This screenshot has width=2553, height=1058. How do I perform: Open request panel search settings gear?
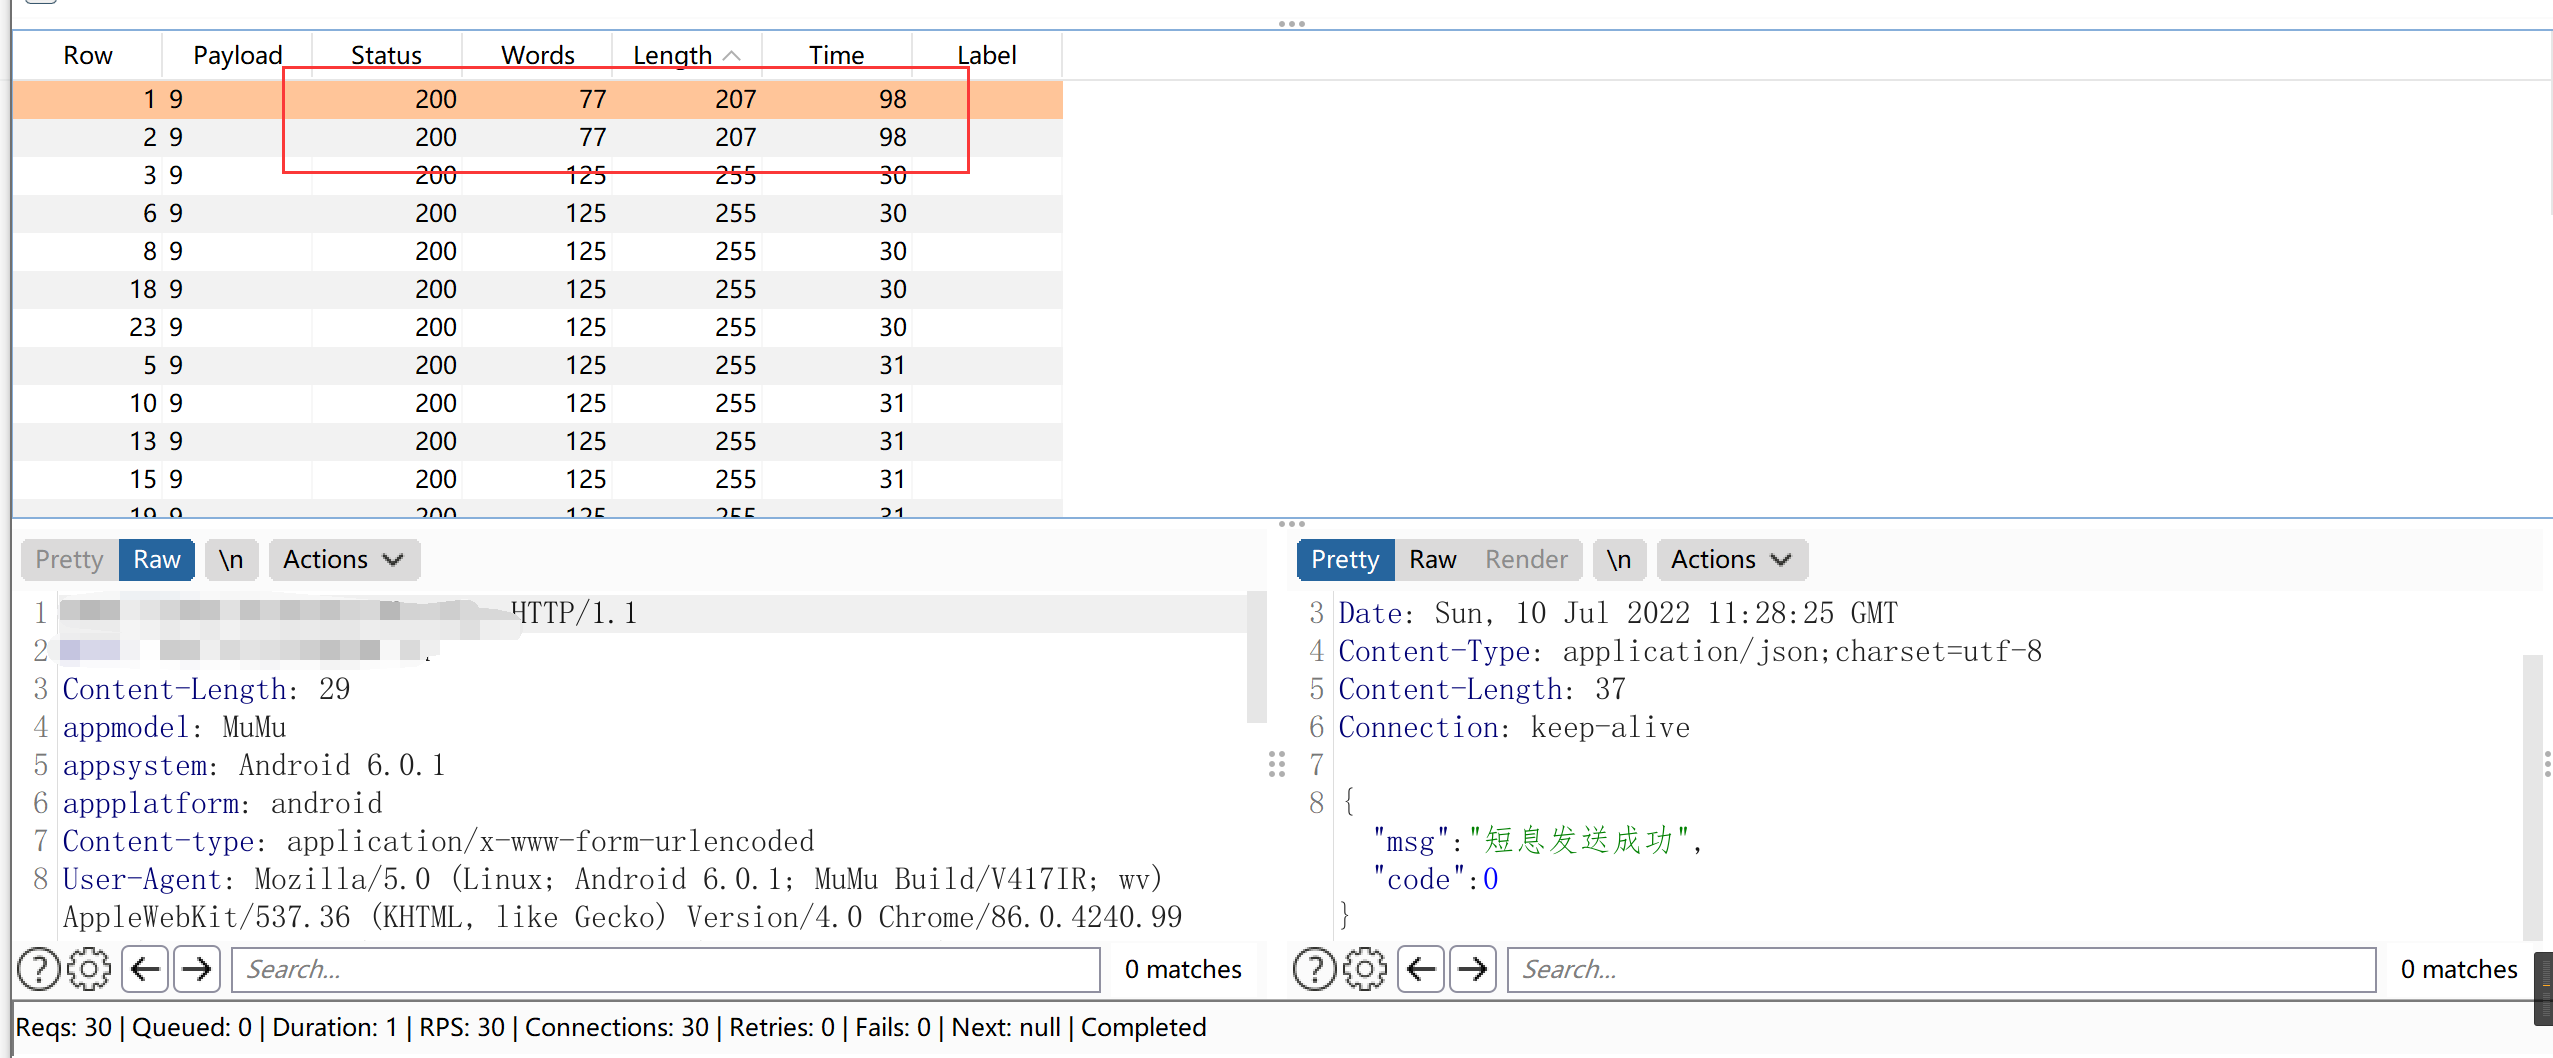90,969
